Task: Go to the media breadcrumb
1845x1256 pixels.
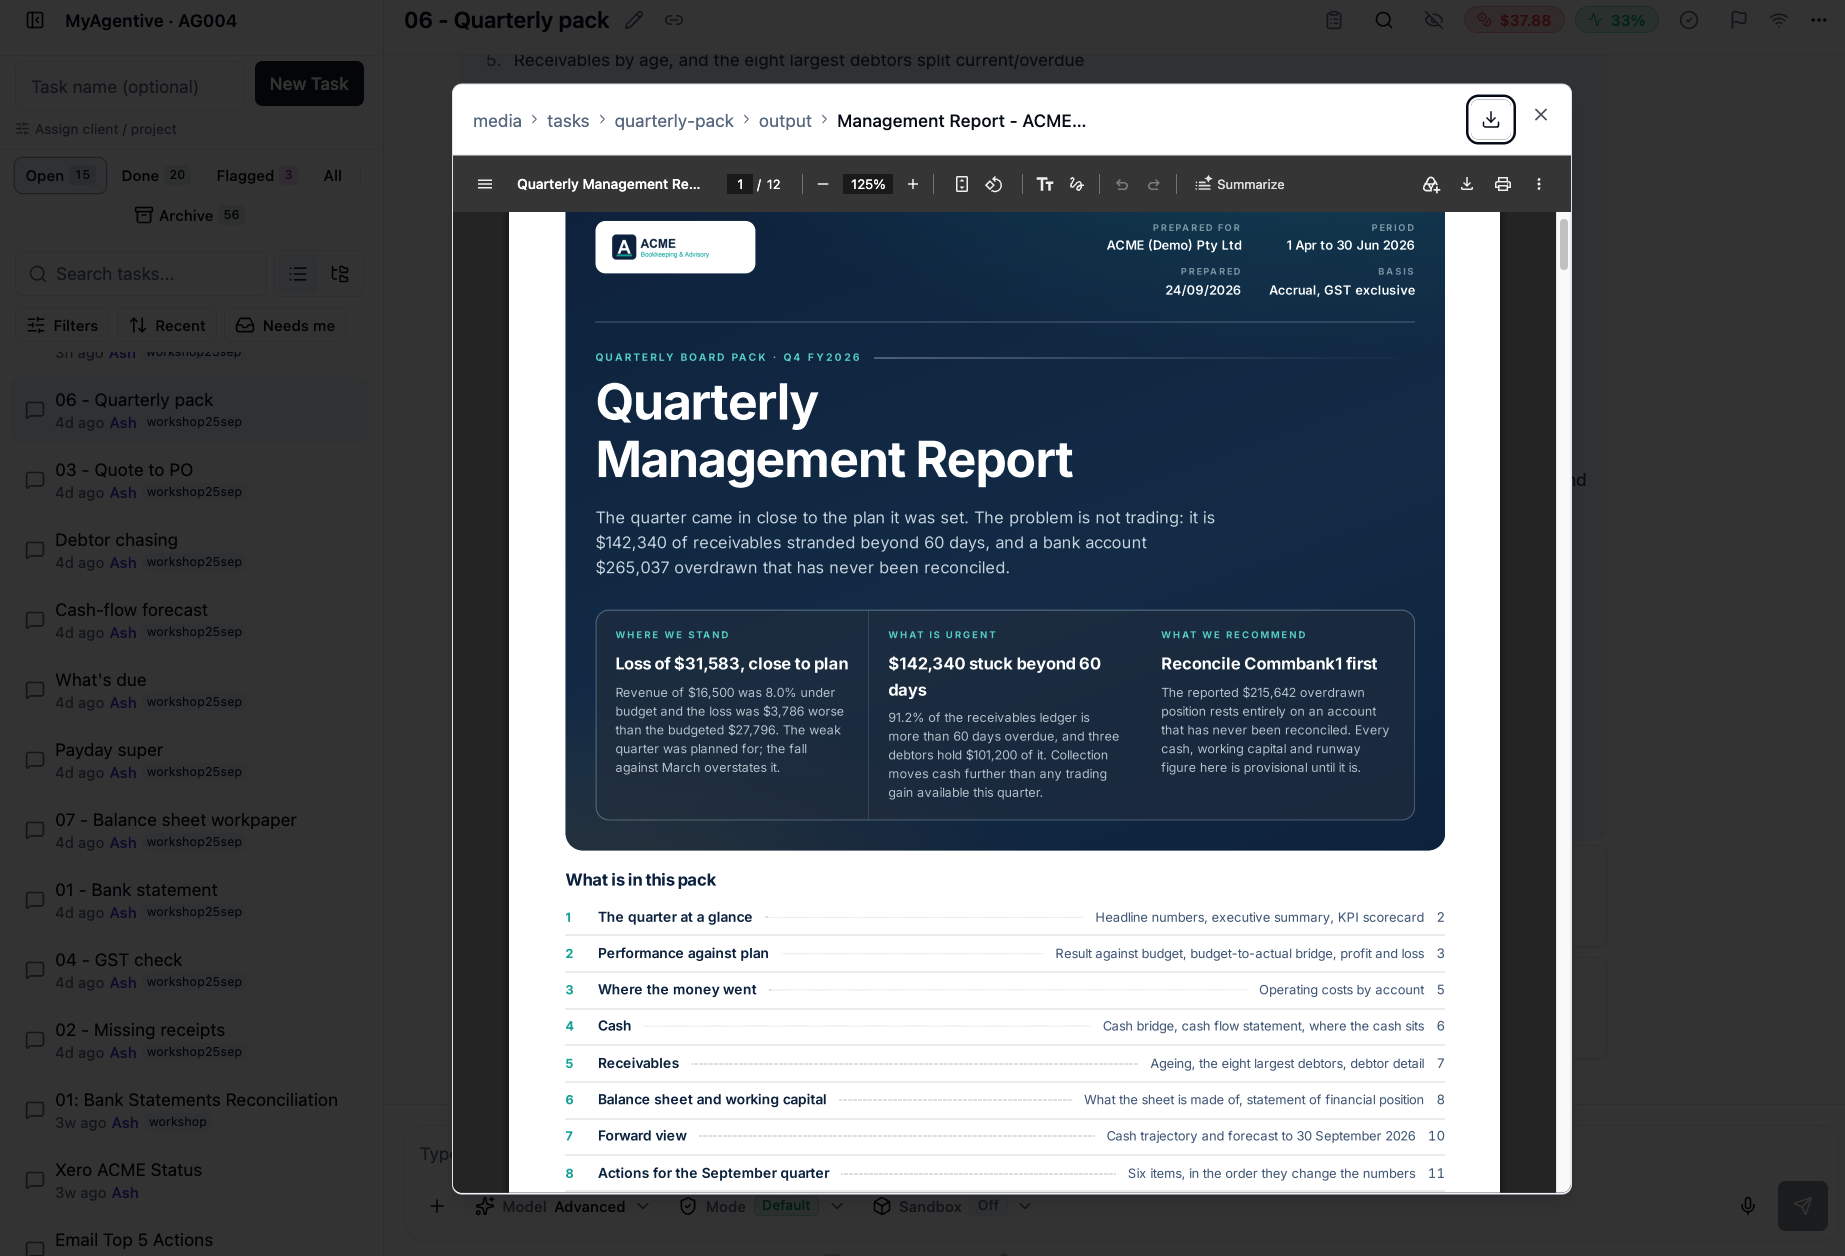Action: pyautogui.click(x=497, y=121)
